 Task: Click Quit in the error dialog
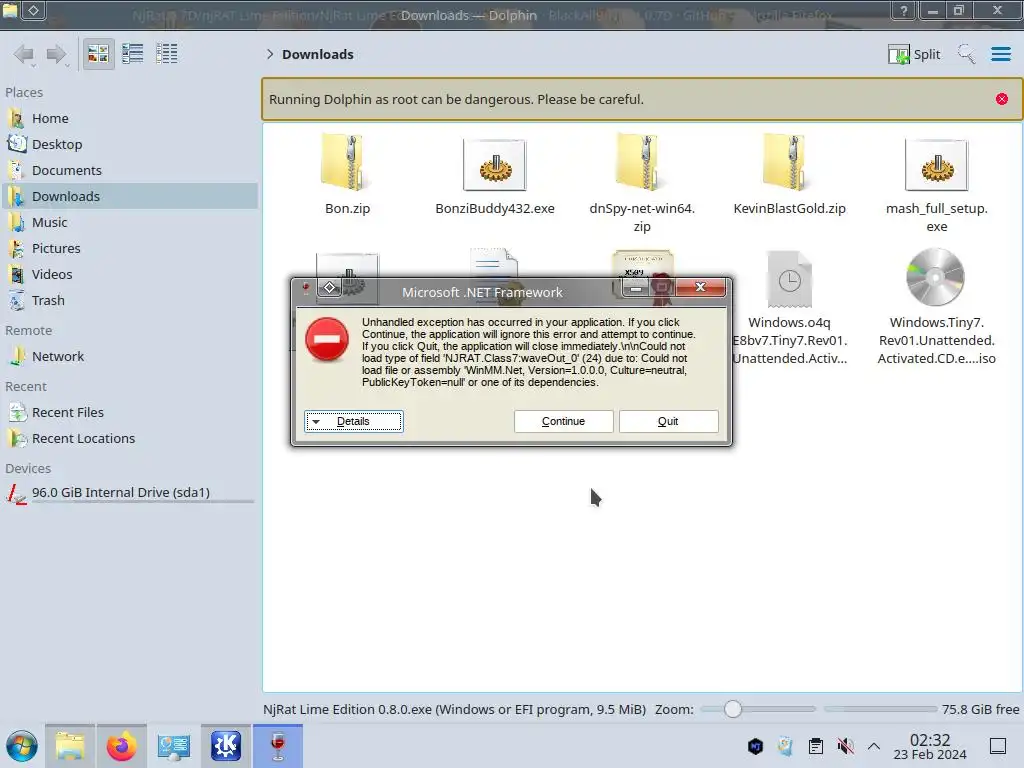click(668, 421)
